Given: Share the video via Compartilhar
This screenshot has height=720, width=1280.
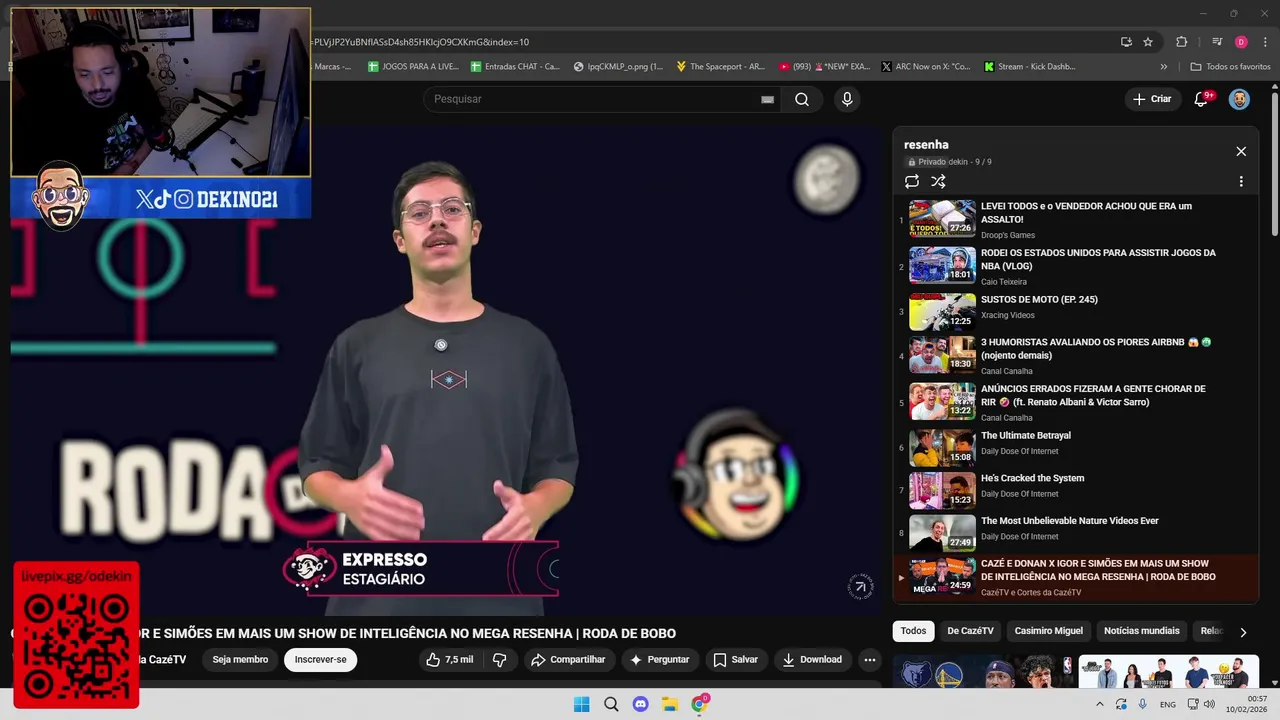Looking at the screenshot, I should (x=568, y=659).
